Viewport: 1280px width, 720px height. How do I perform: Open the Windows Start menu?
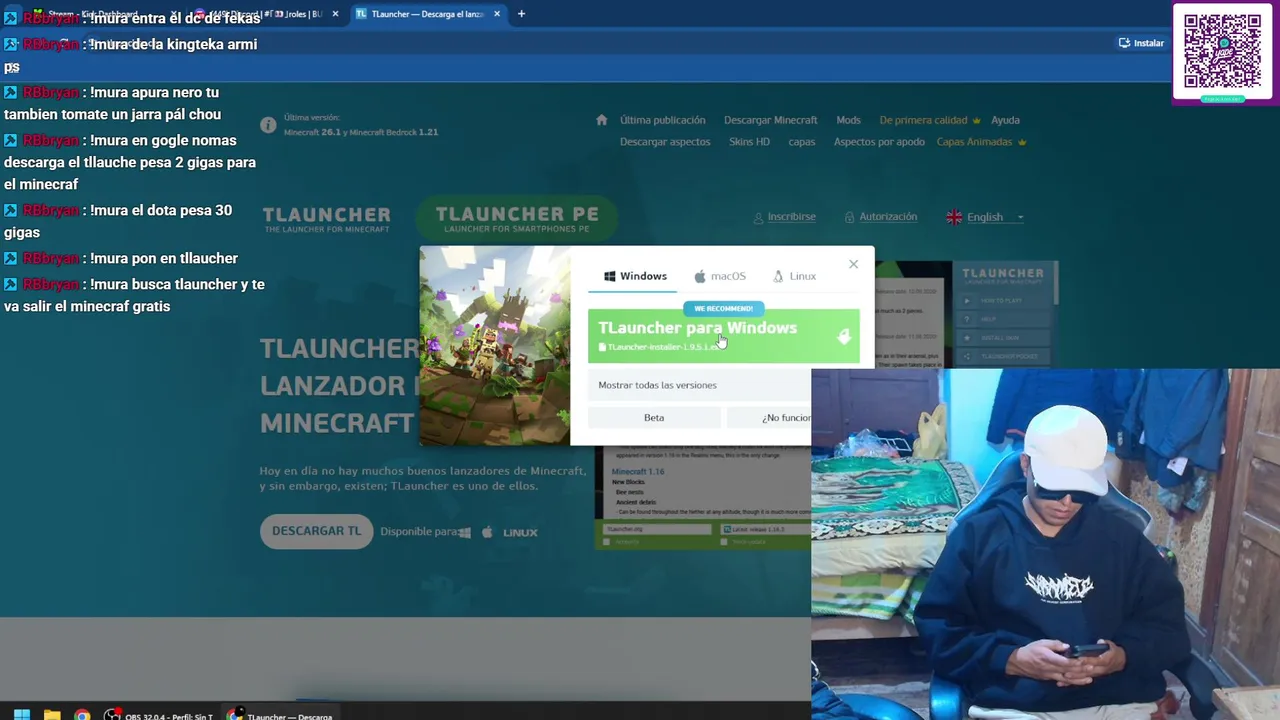21,715
